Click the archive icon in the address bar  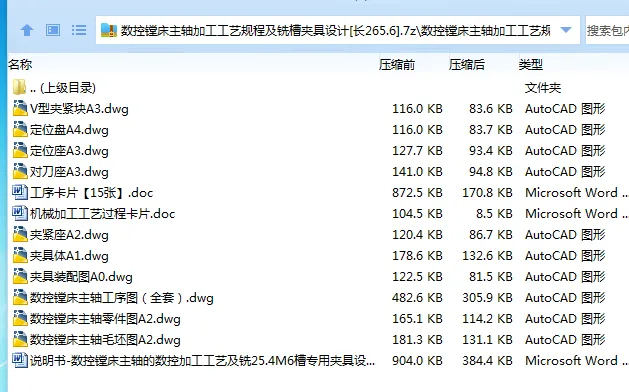click(x=109, y=30)
